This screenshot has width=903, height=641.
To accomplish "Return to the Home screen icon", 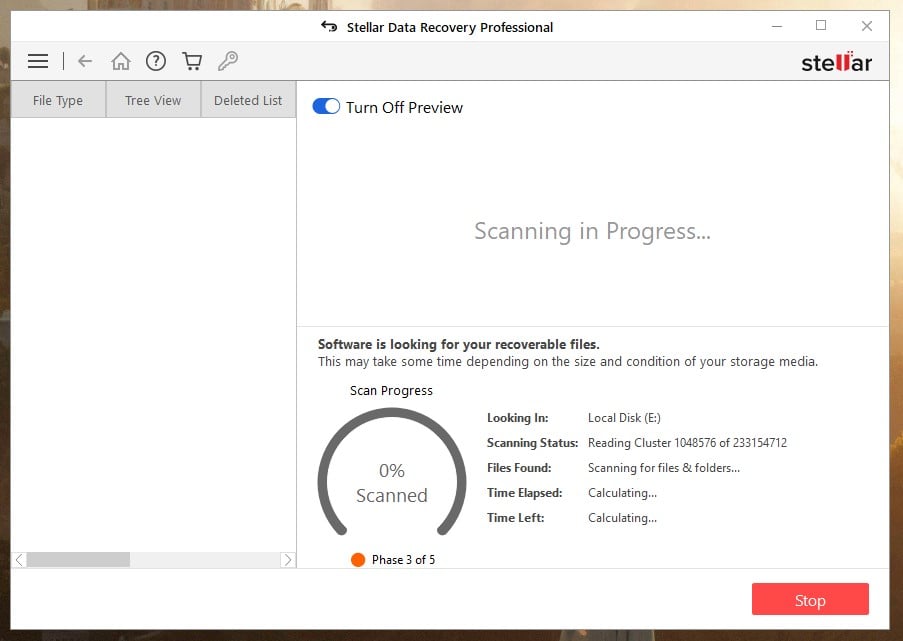I will [x=121, y=60].
